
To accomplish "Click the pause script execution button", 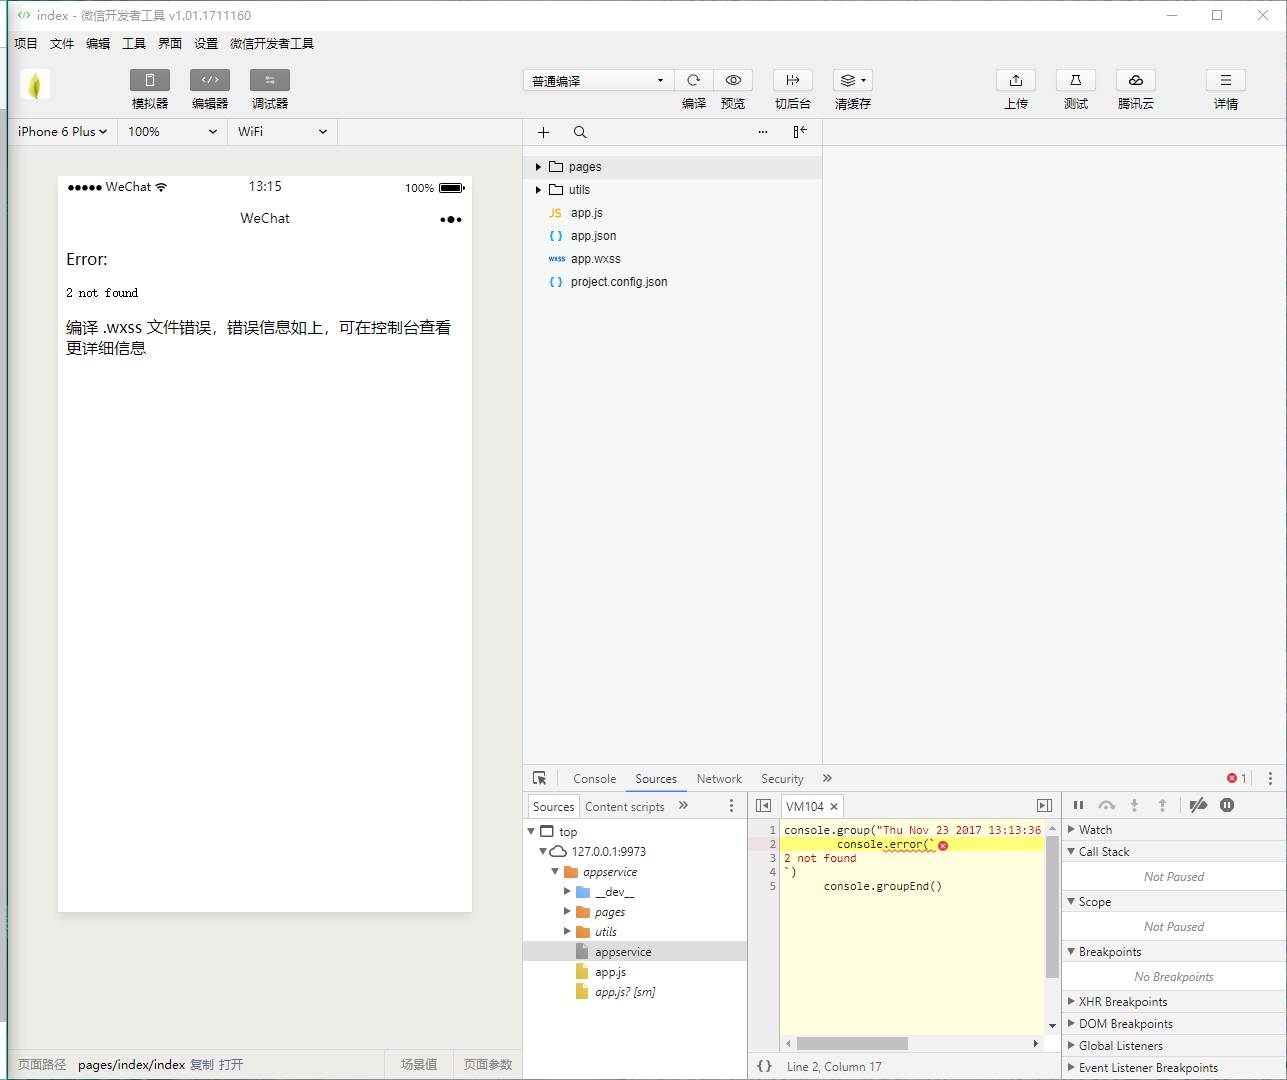I will click(1078, 805).
